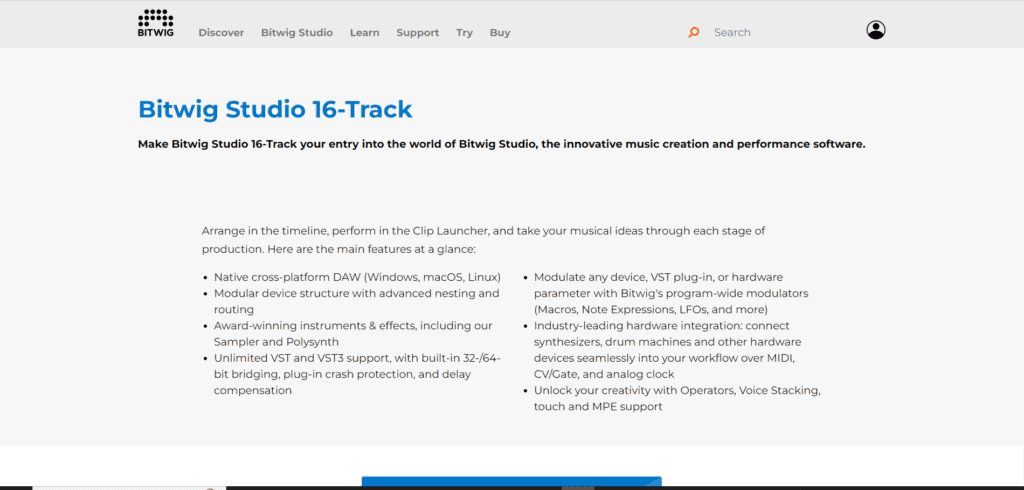
Task: Focus the Search input field
Action: 770,33
